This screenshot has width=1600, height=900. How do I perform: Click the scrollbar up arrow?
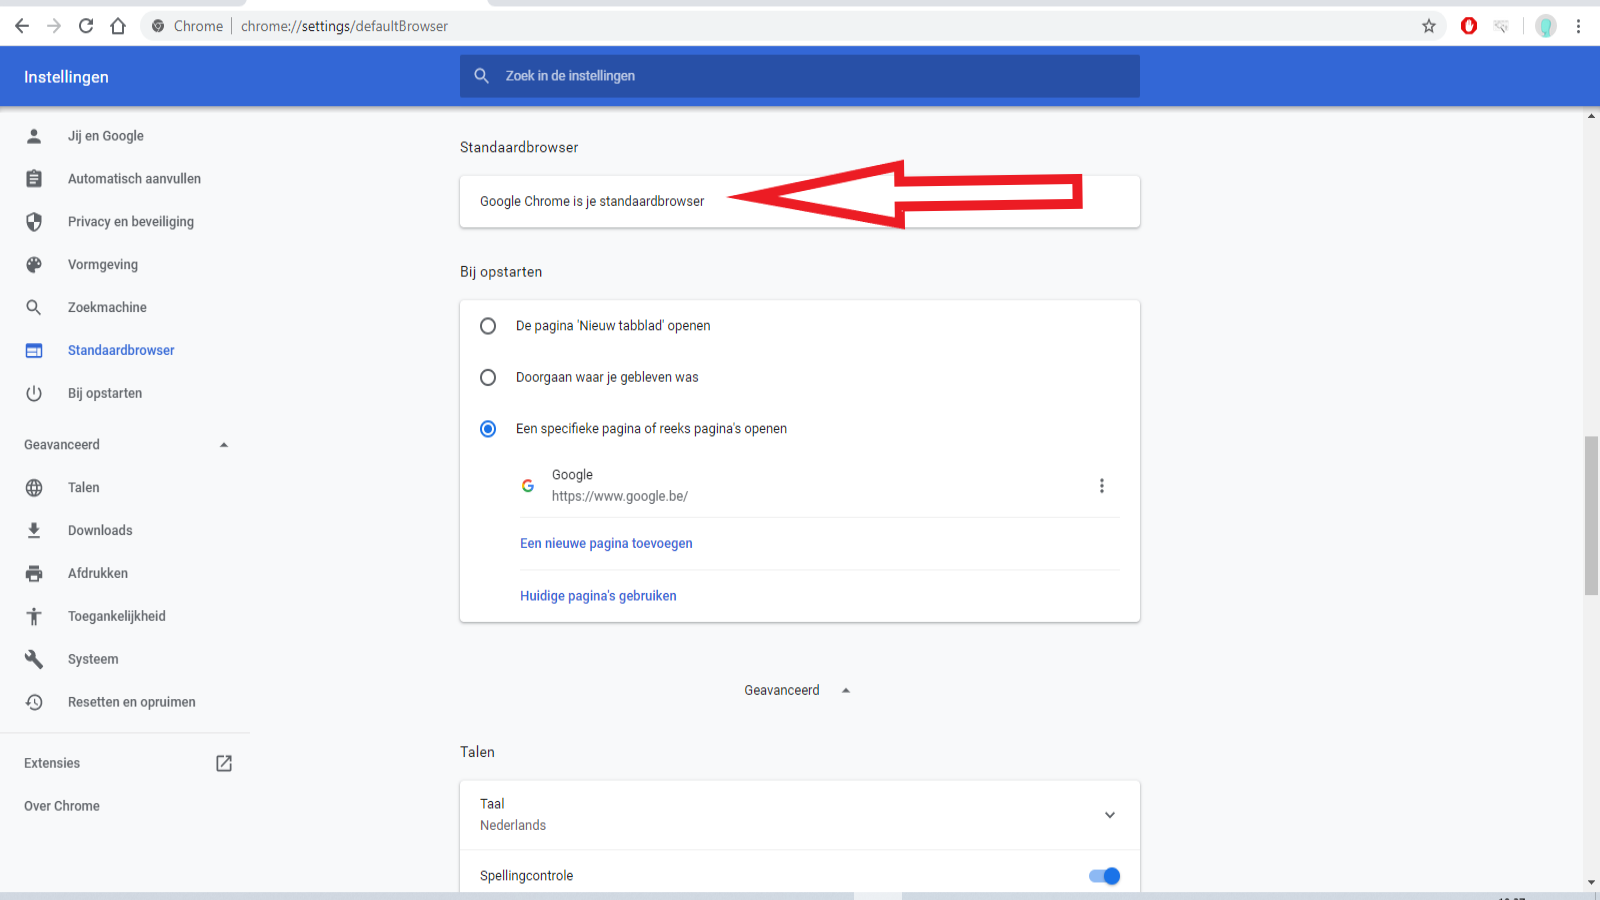click(1591, 117)
